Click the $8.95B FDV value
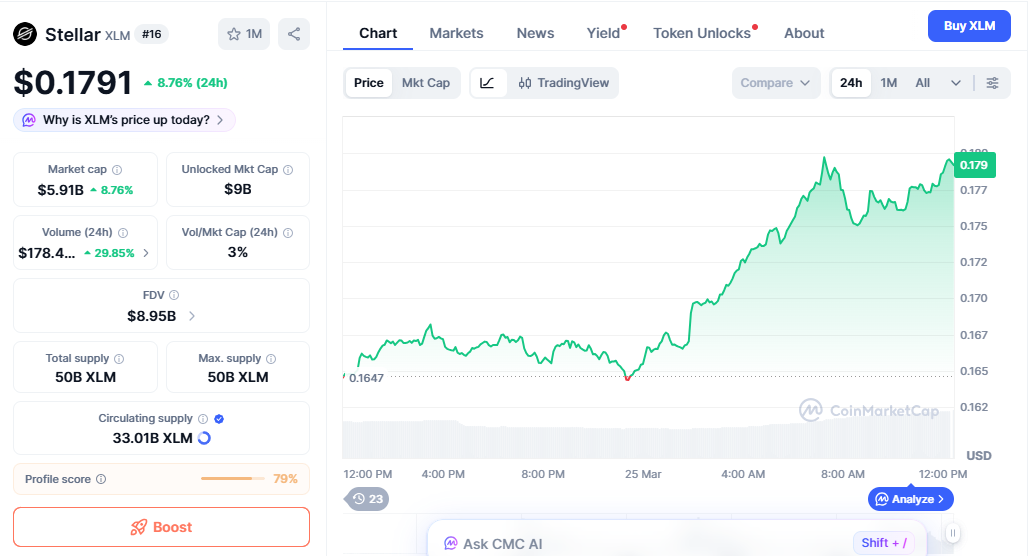This screenshot has width=1028, height=556. tap(151, 316)
